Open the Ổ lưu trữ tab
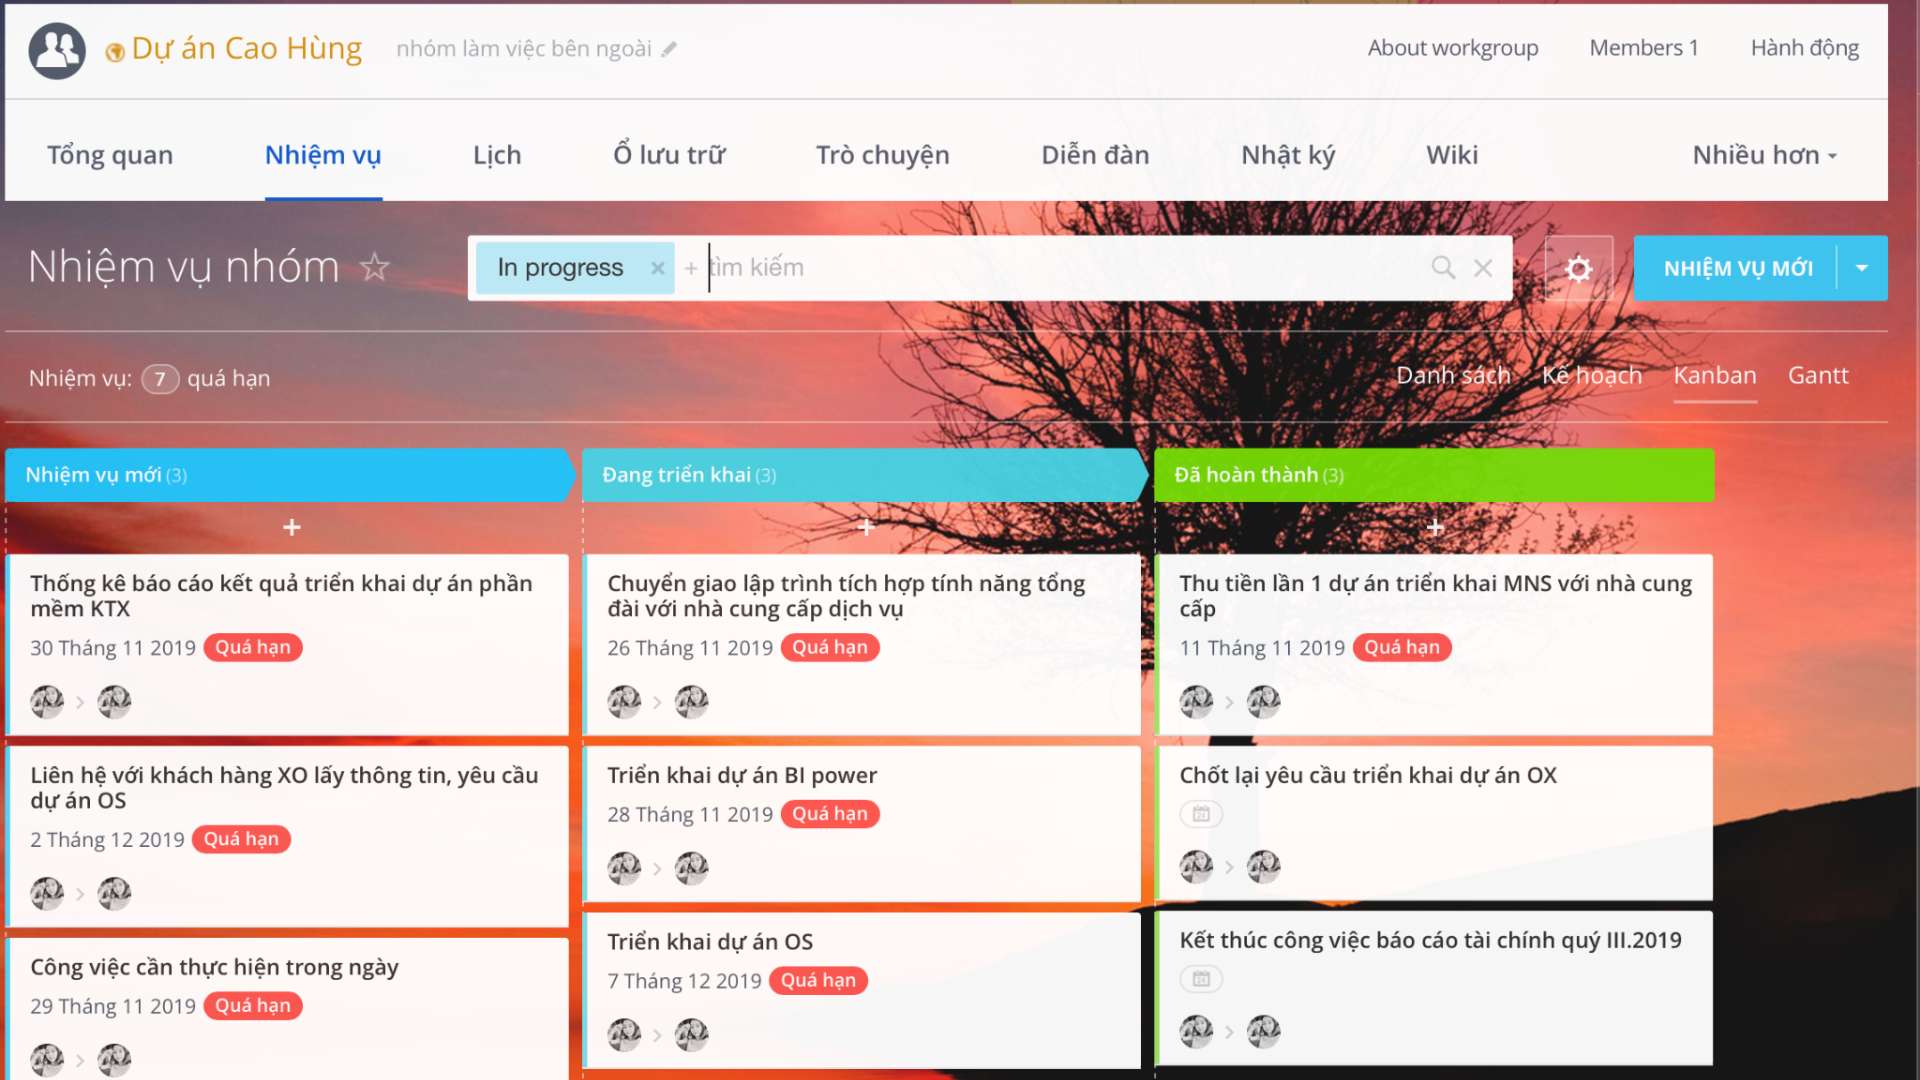The image size is (1920, 1080). [x=669, y=155]
